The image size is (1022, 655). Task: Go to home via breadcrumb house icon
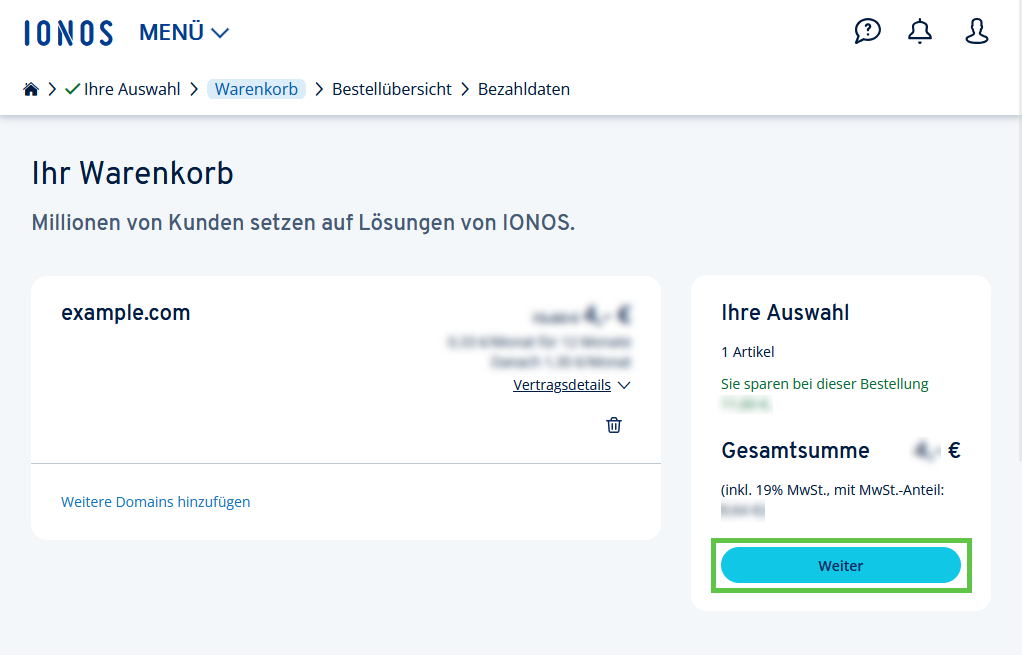point(31,89)
